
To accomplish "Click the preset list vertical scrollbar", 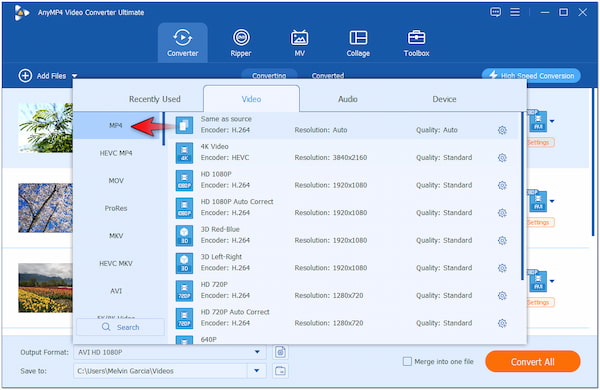I will click(522, 196).
